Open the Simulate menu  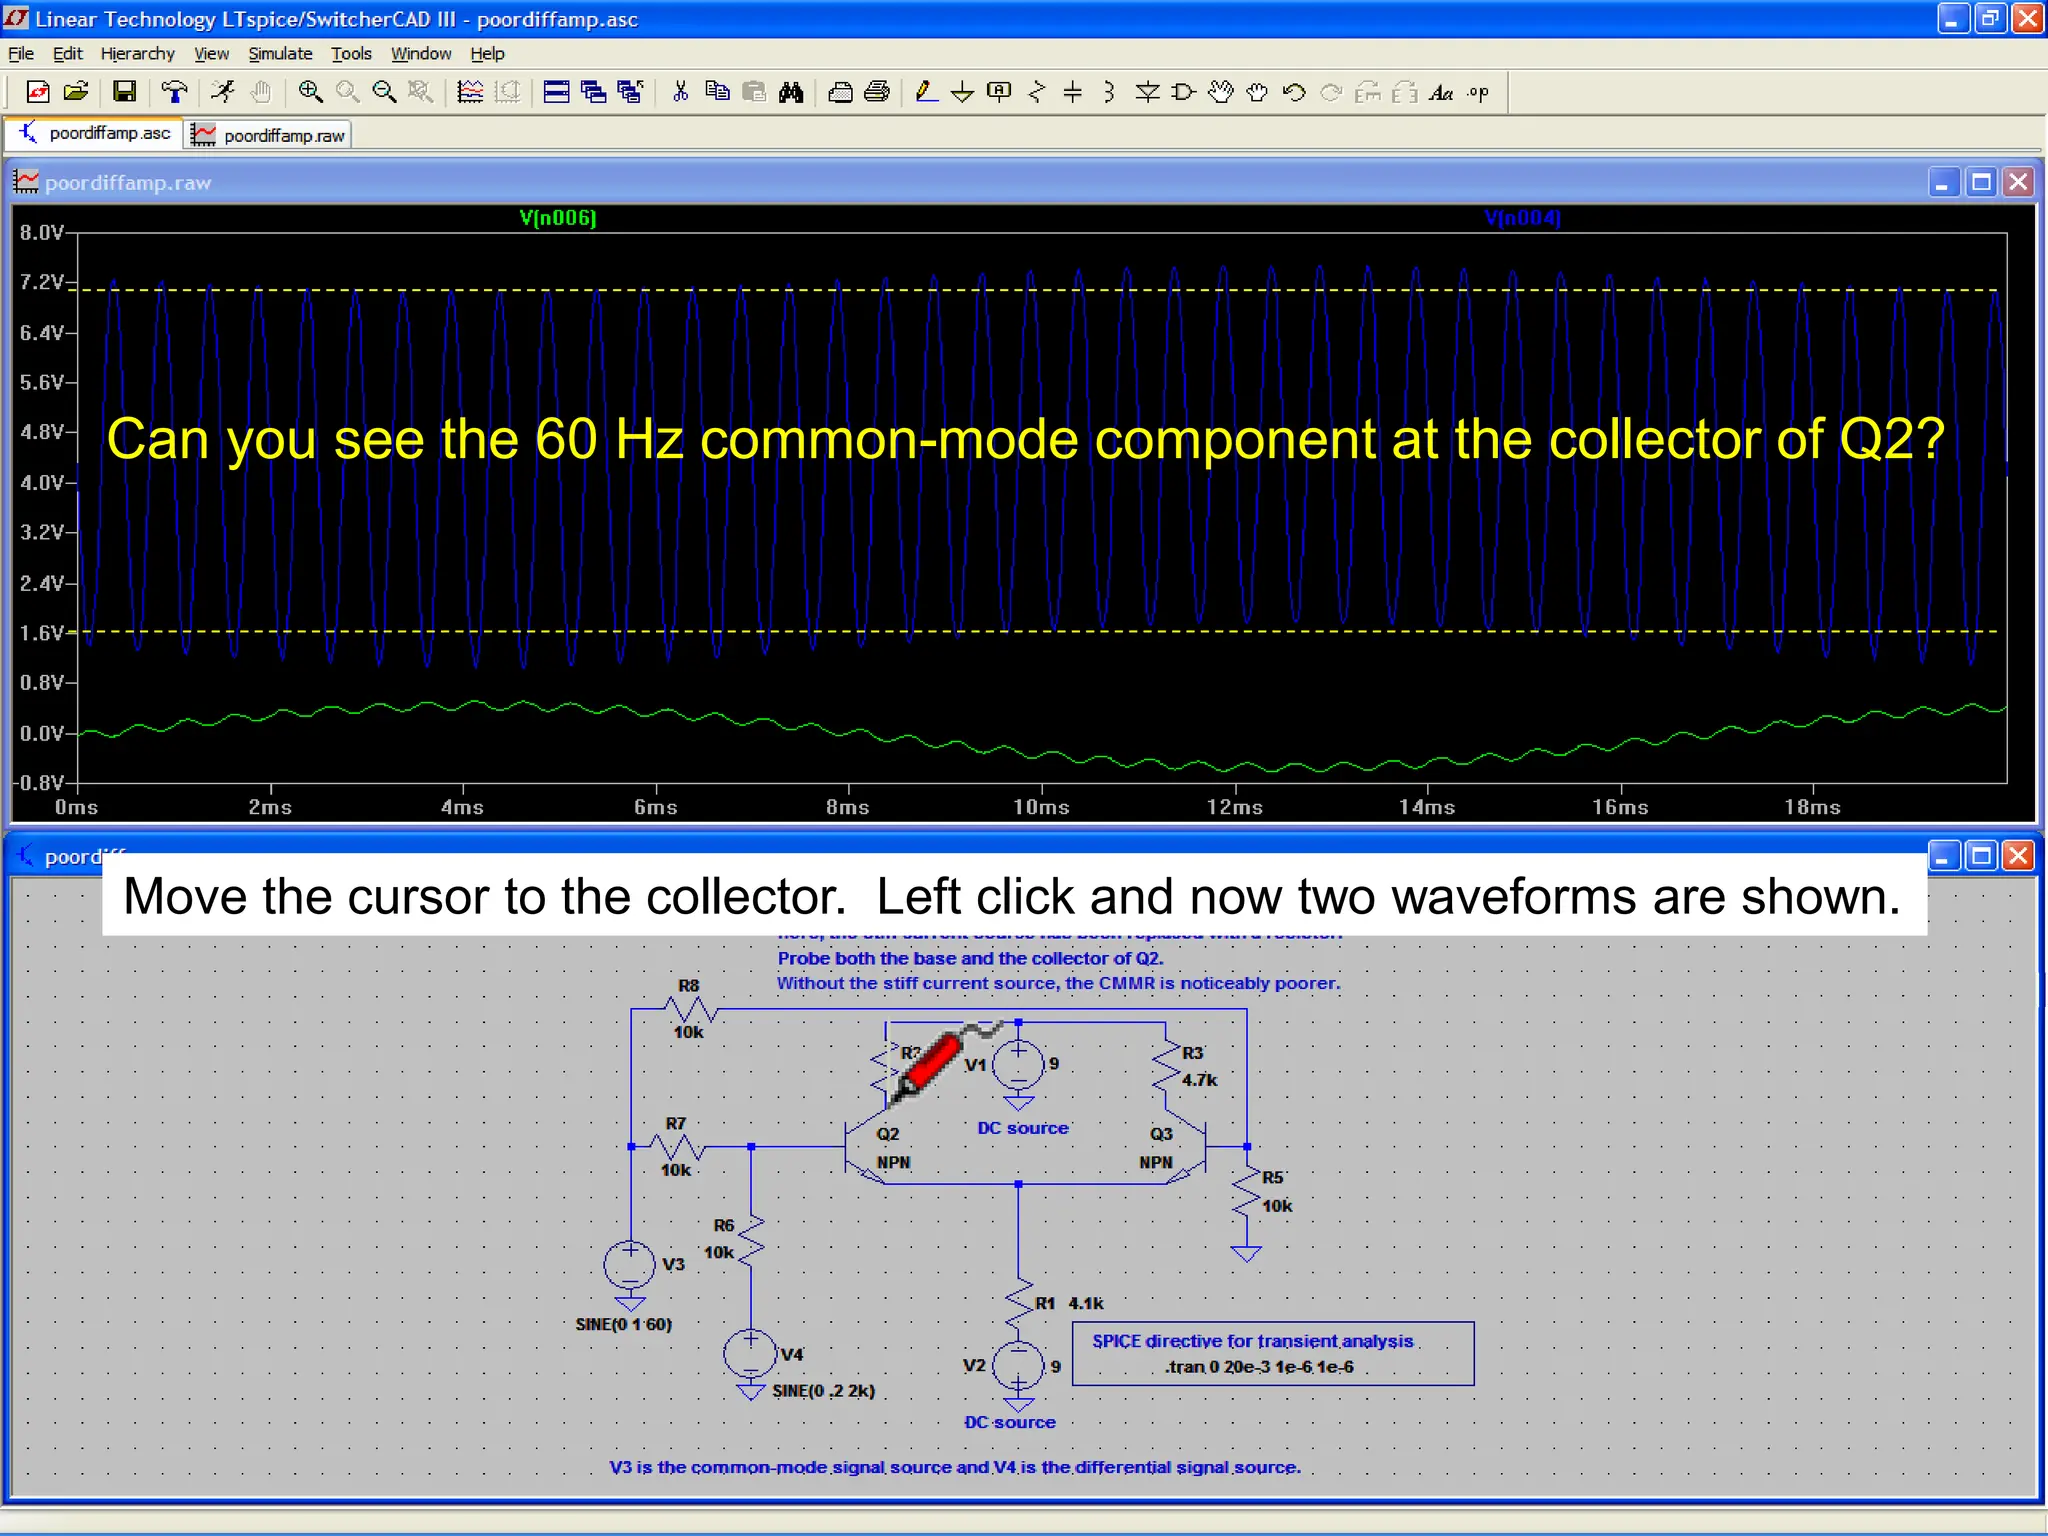pos(280,54)
